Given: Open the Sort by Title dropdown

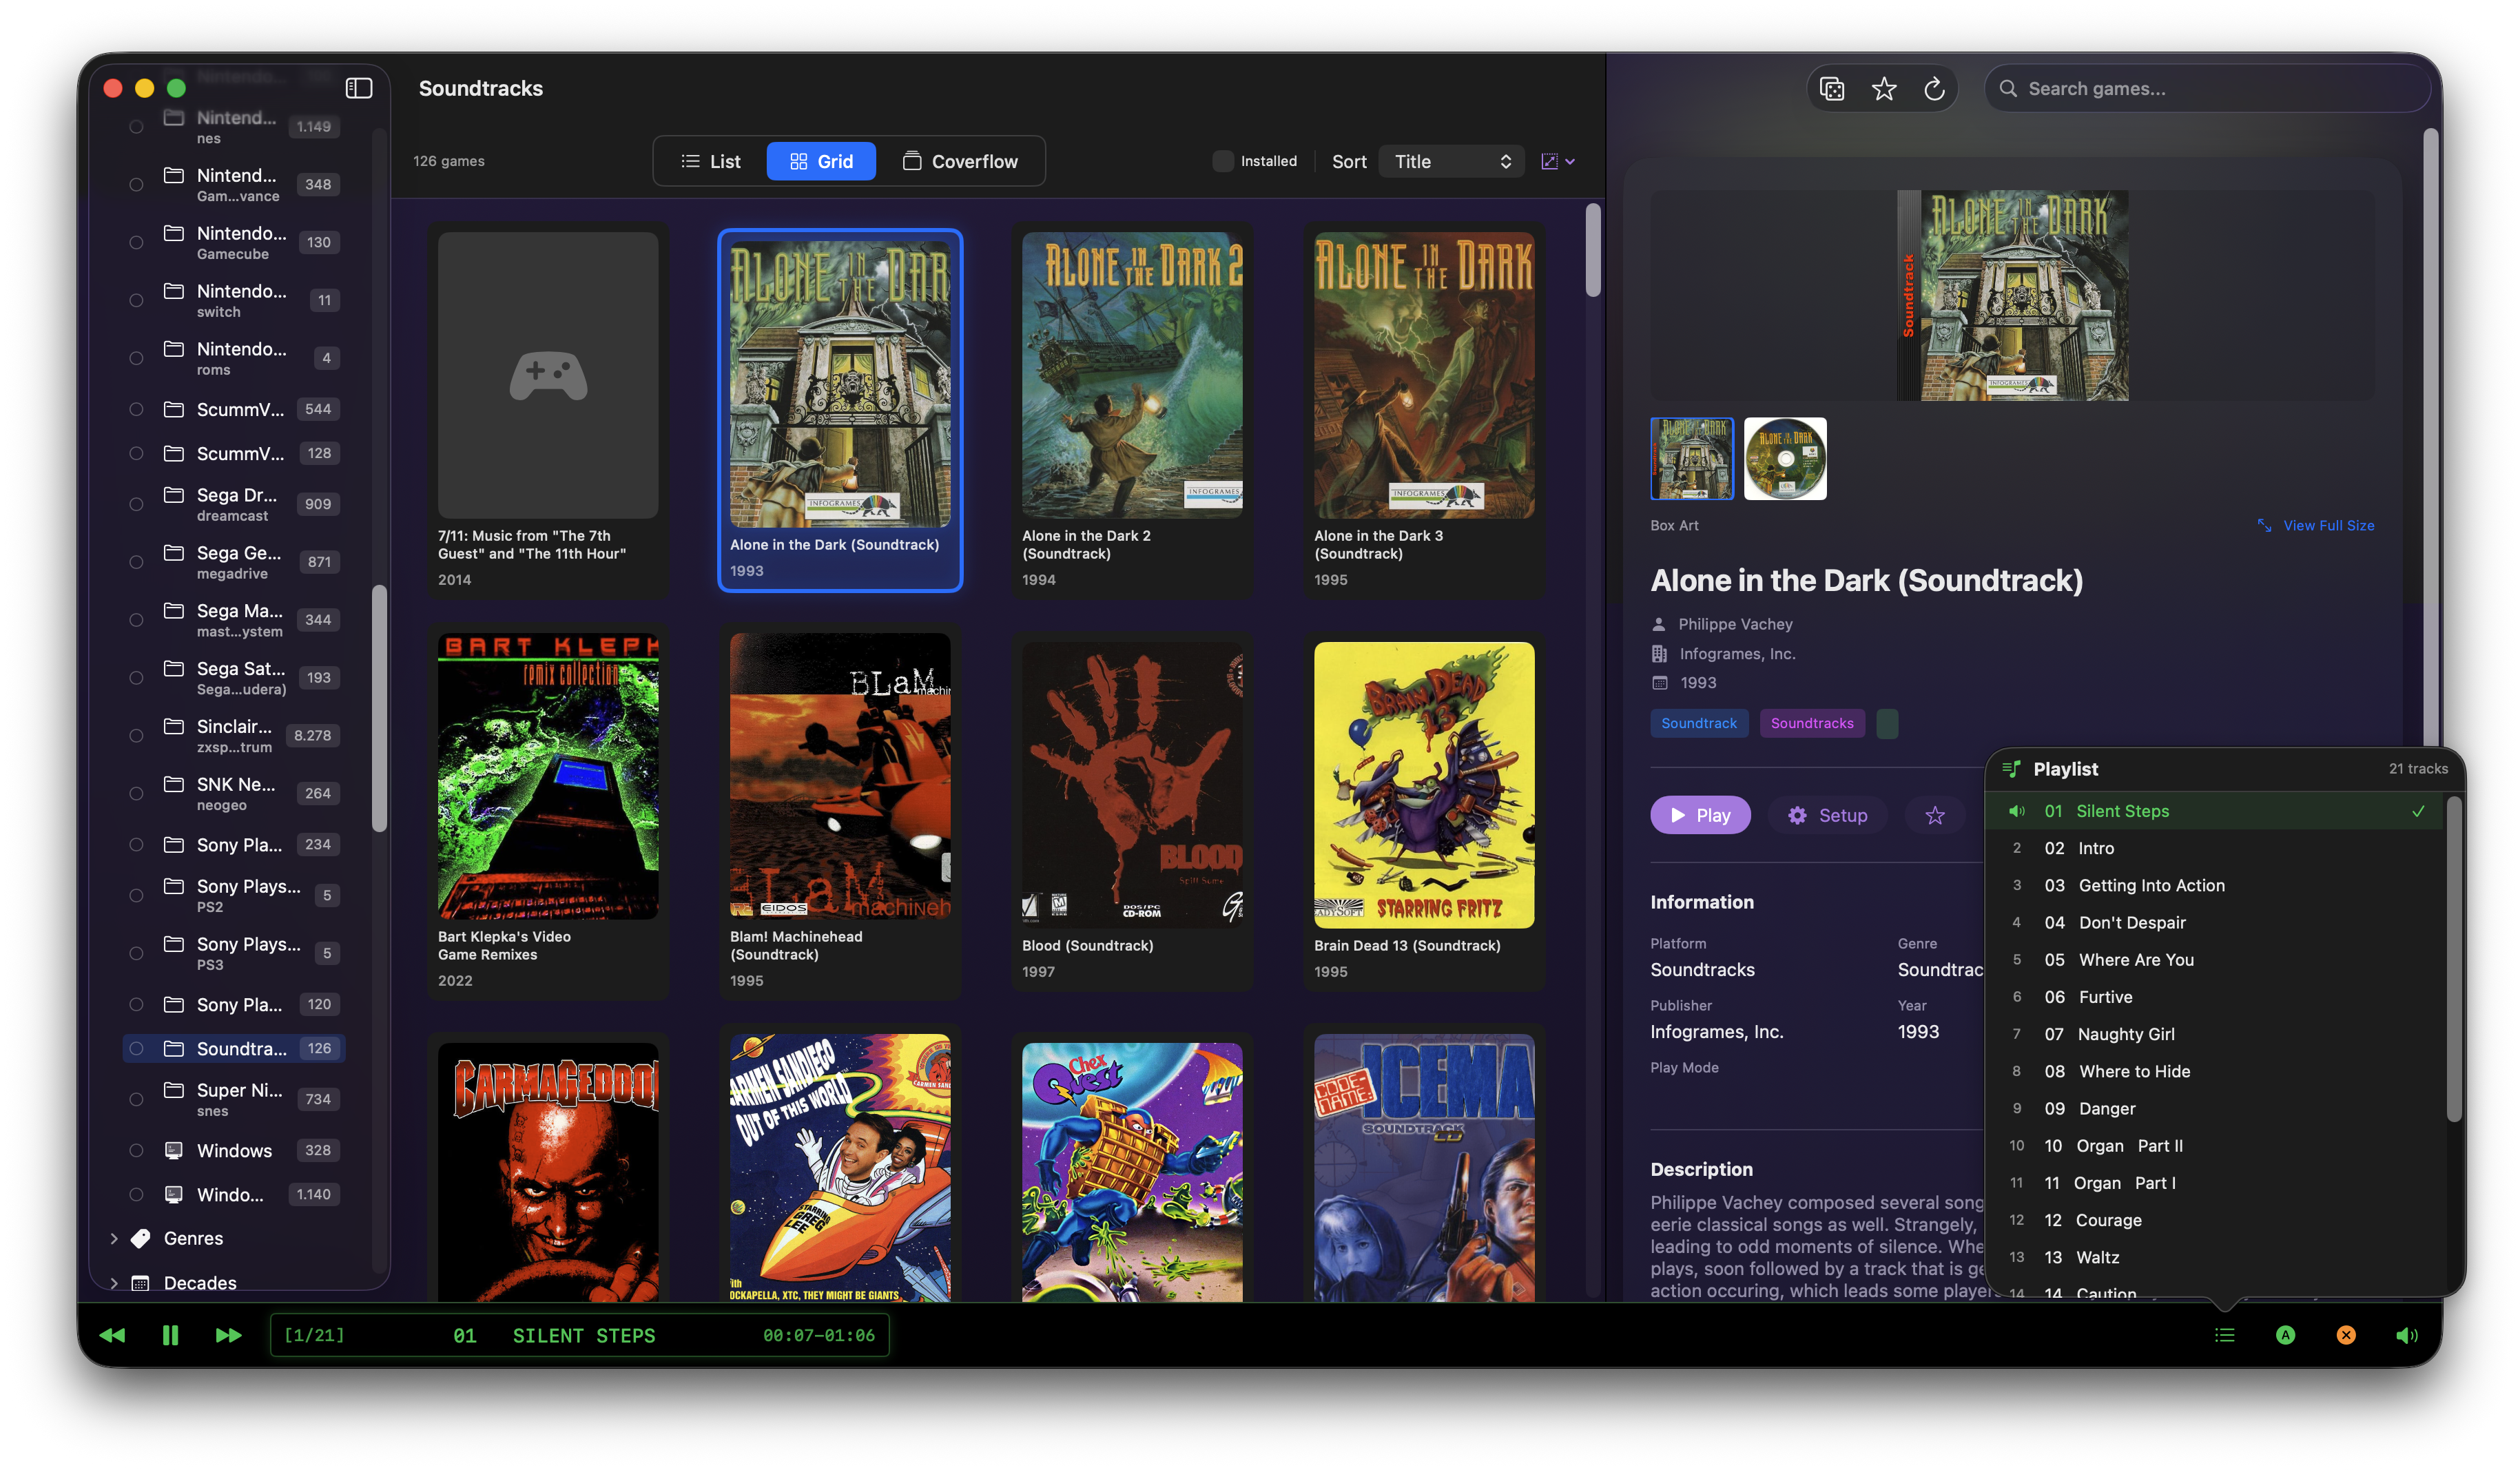Looking at the screenshot, I should [1451, 161].
